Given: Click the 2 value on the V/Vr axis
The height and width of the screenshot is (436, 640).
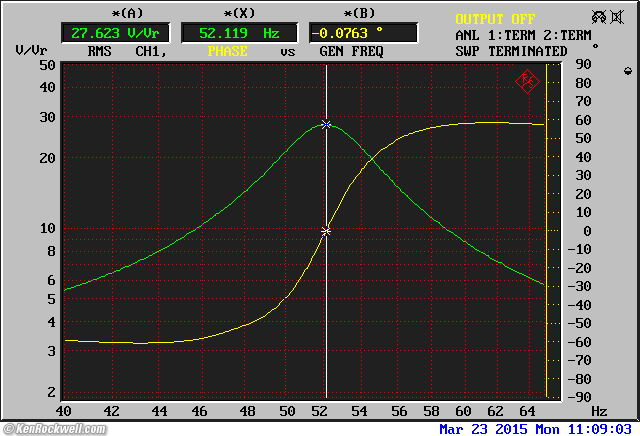Looking at the screenshot, I should (x=51, y=392).
